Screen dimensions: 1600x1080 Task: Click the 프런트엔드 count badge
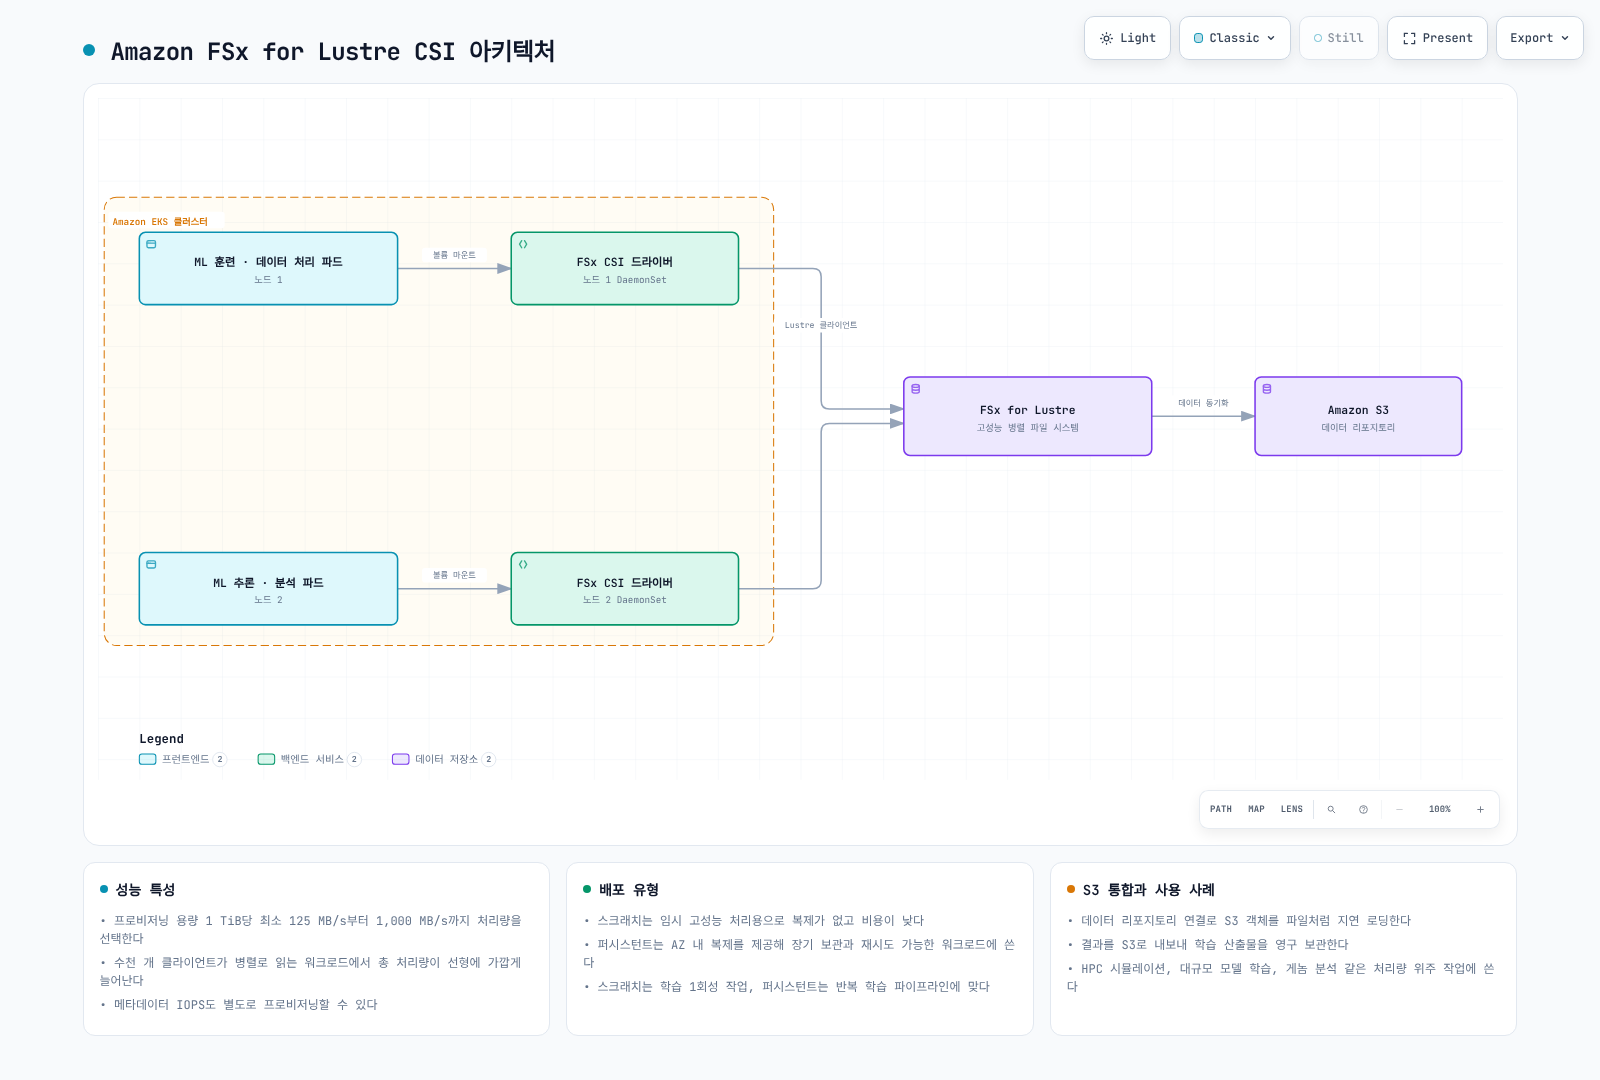tap(220, 759)
